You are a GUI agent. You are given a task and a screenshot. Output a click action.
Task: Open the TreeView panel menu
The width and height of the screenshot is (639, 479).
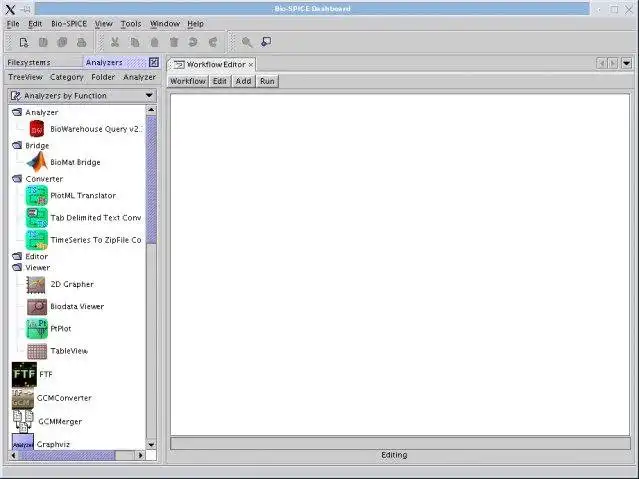tap(25, 77)
